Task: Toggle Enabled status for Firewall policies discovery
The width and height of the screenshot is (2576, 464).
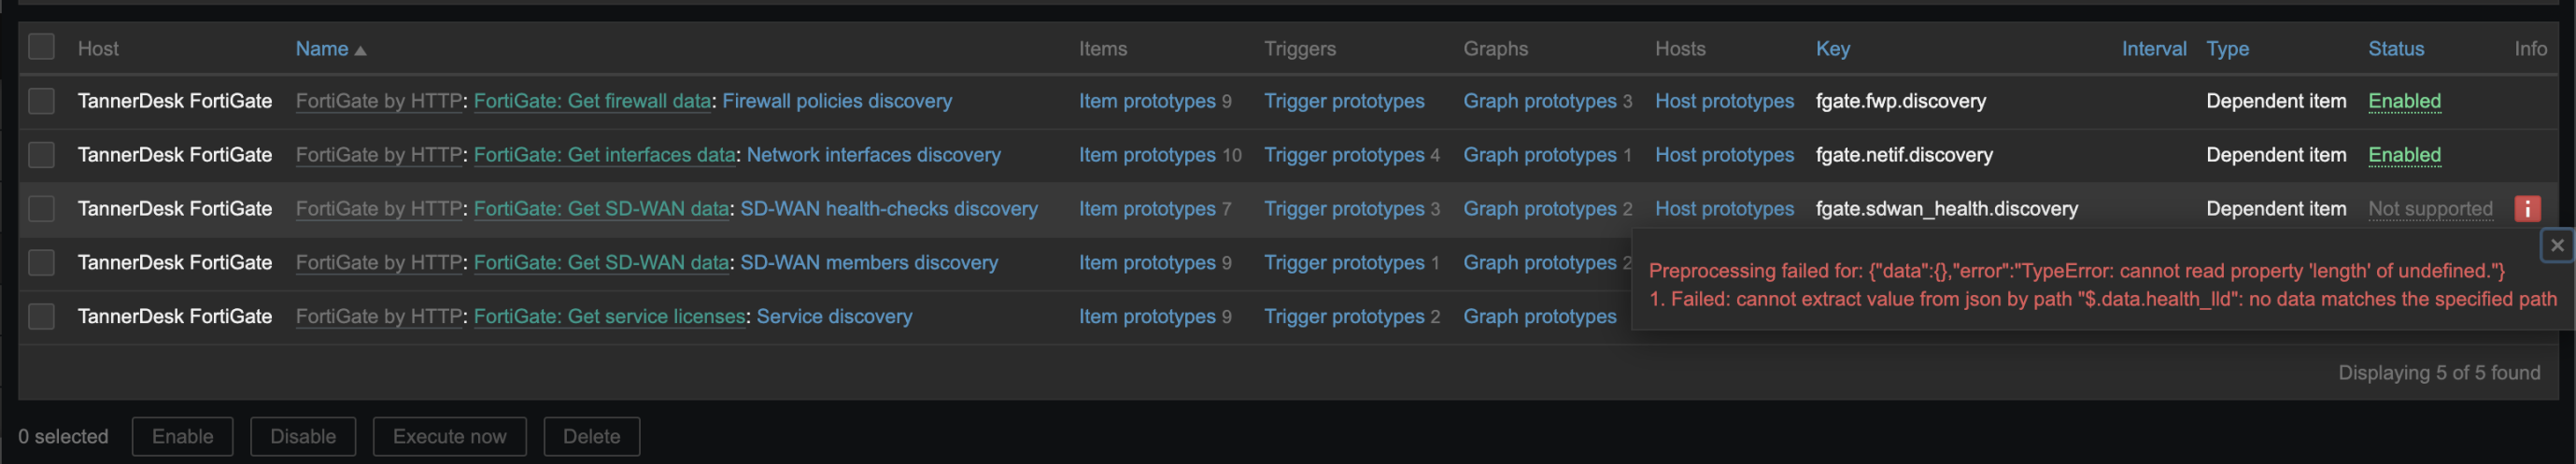Action: (2403, 101)
